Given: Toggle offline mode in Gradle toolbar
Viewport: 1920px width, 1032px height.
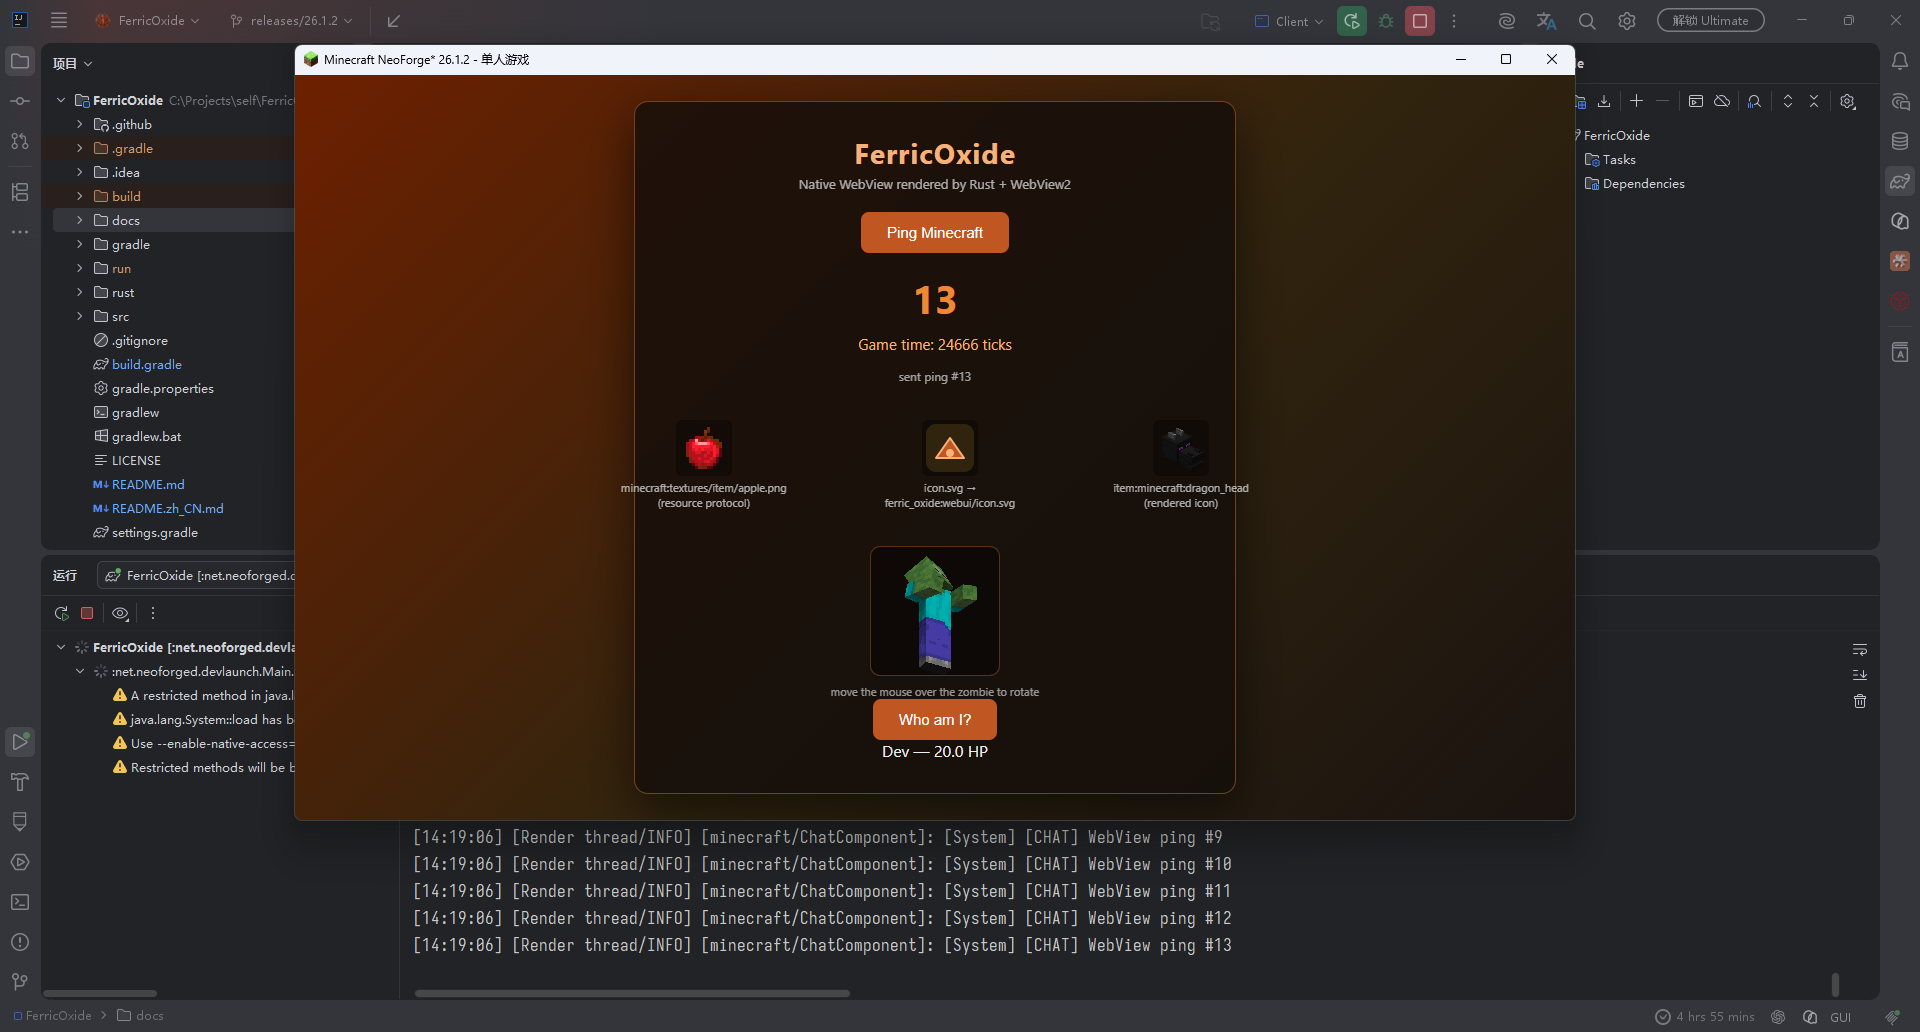Looking at the screenshot, I should pos(1722,101).
